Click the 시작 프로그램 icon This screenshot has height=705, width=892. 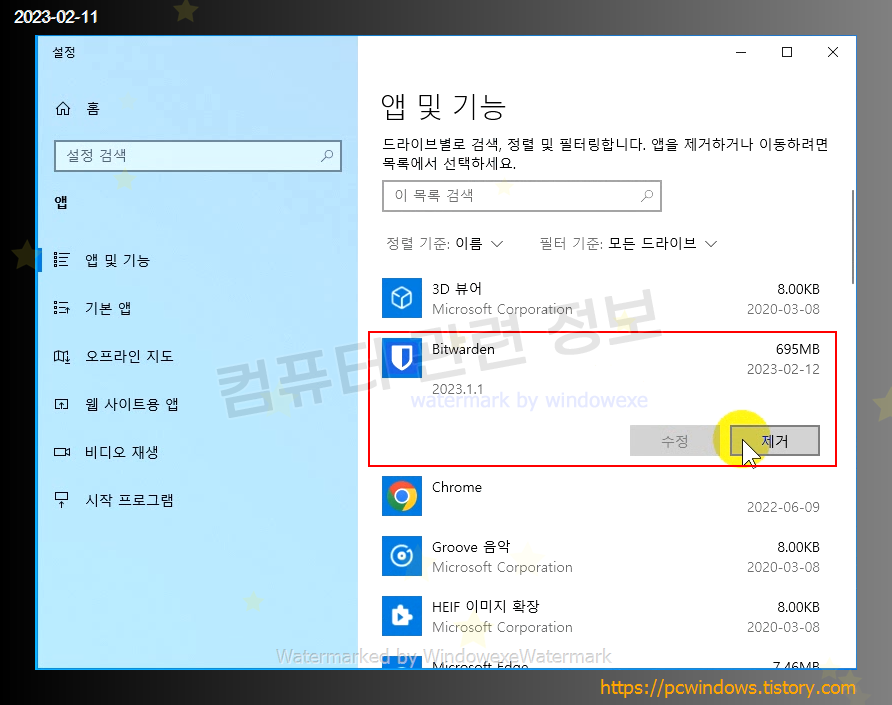click(x=61, y=500)
